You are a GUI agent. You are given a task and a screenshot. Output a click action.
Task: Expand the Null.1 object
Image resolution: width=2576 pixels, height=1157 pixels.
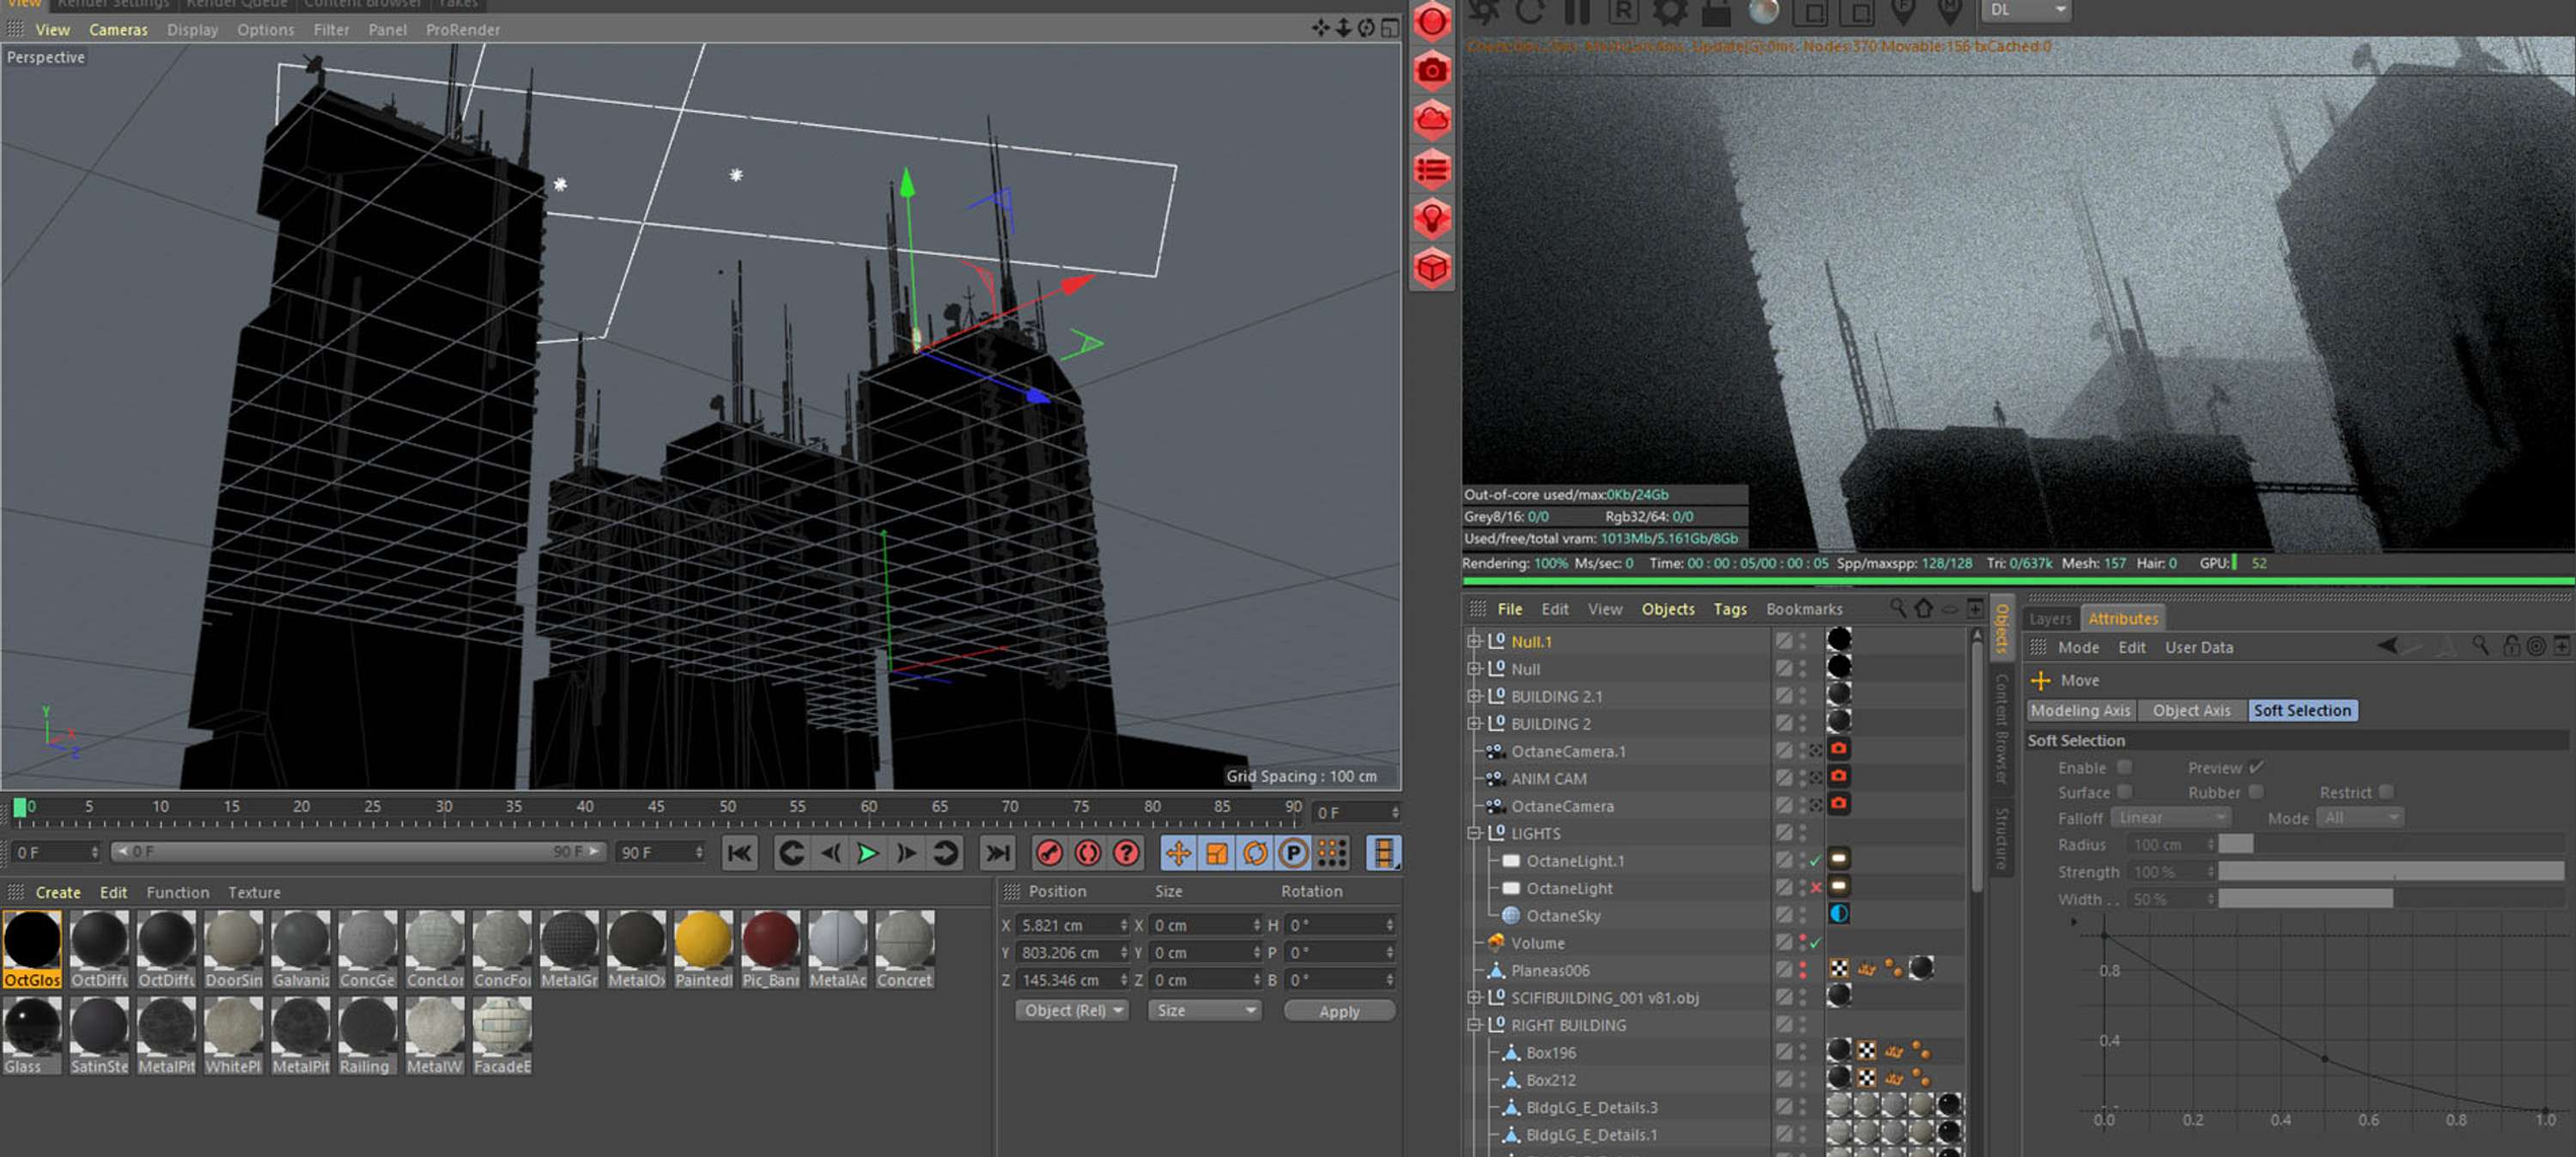(x=1473, y=641)
